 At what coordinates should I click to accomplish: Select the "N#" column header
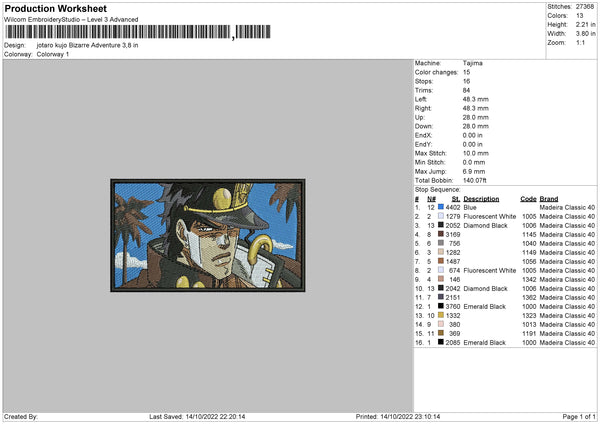click(x=431, y=199)
